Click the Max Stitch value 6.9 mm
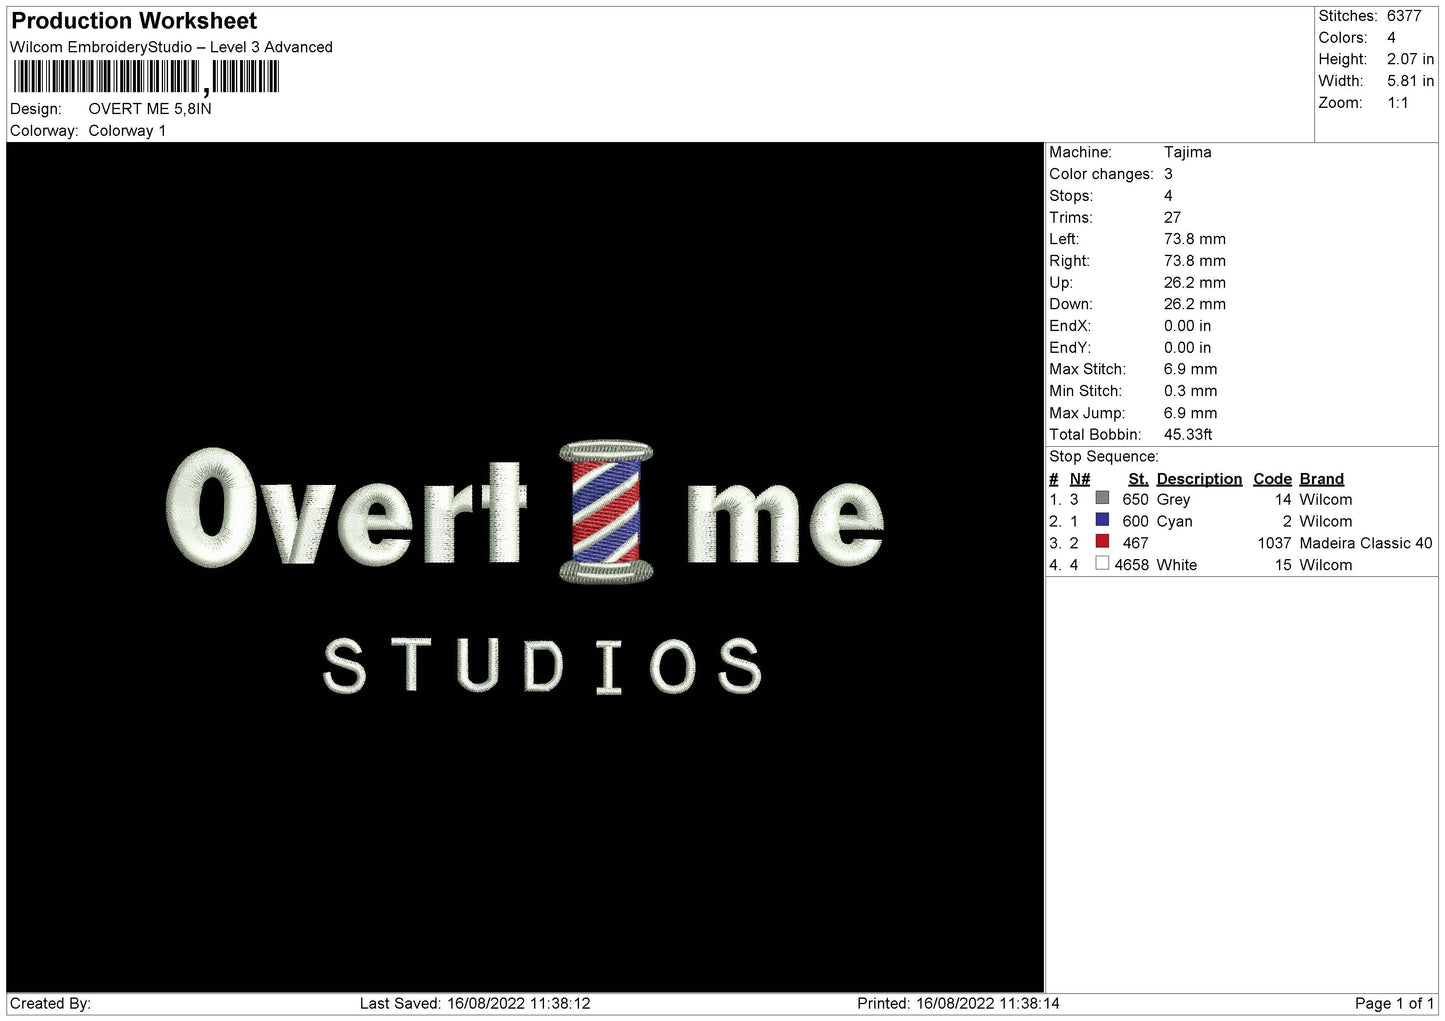Viewport: 1445px width, 1021px height. coord(1190,370)
